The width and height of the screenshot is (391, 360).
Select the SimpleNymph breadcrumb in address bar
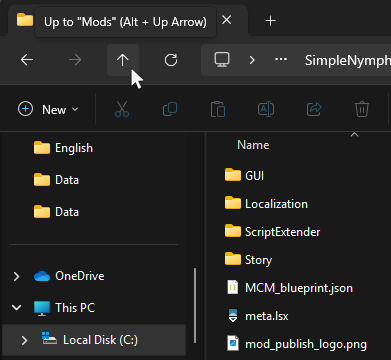click(x=348, y=60)
